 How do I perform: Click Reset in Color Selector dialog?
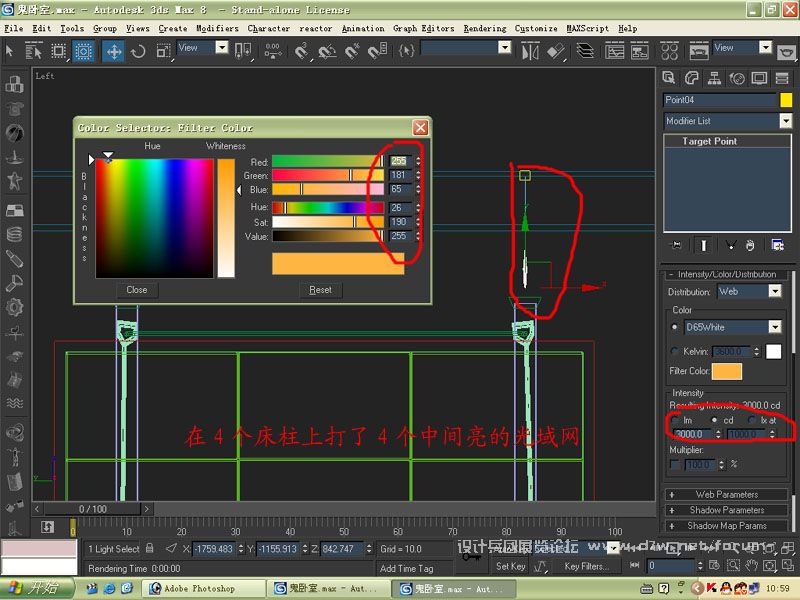coord(320,290)
